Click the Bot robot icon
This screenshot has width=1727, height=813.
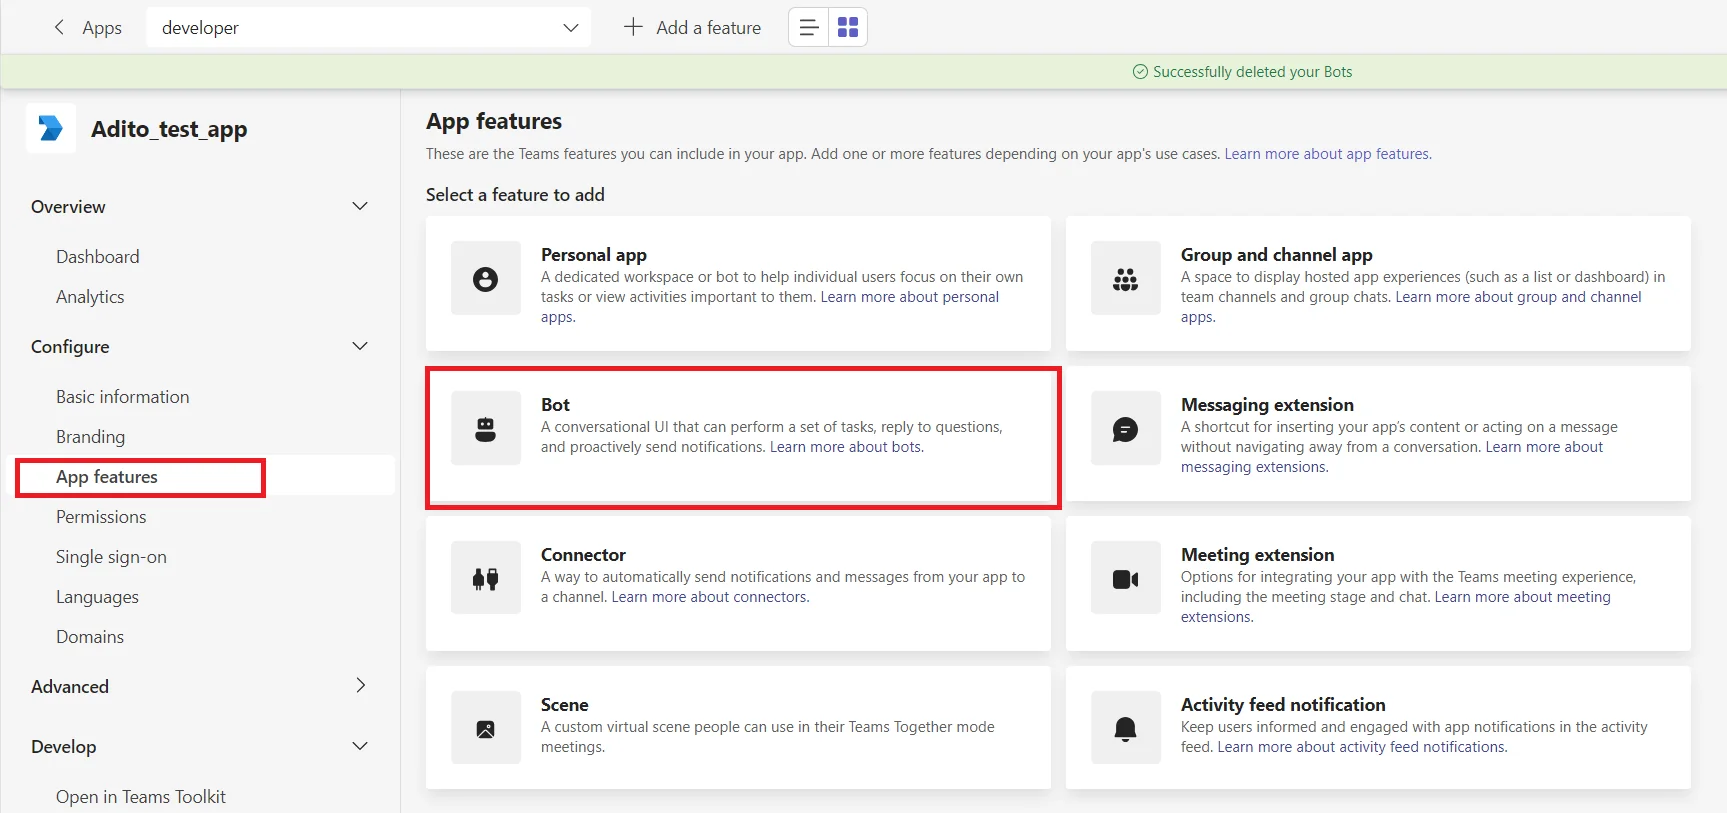486,429
